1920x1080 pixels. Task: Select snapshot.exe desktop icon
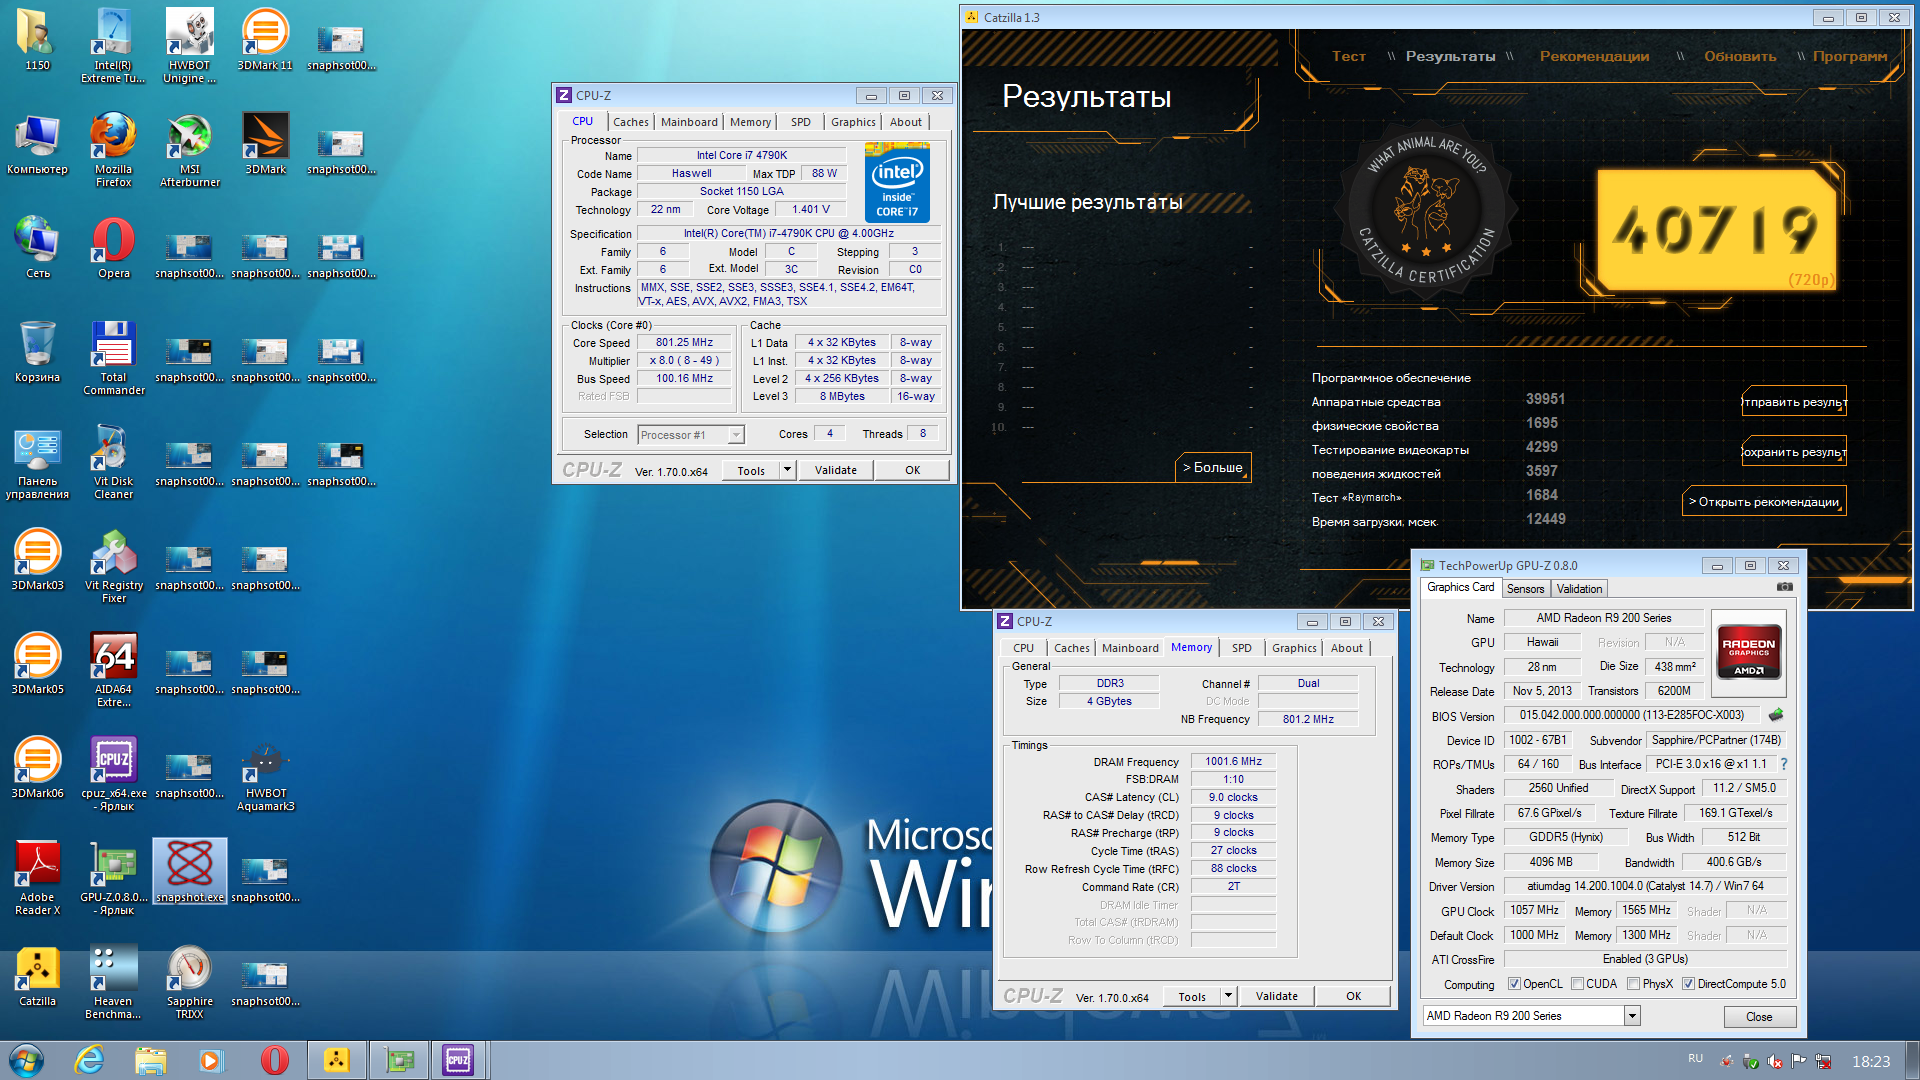coord(189,871)
